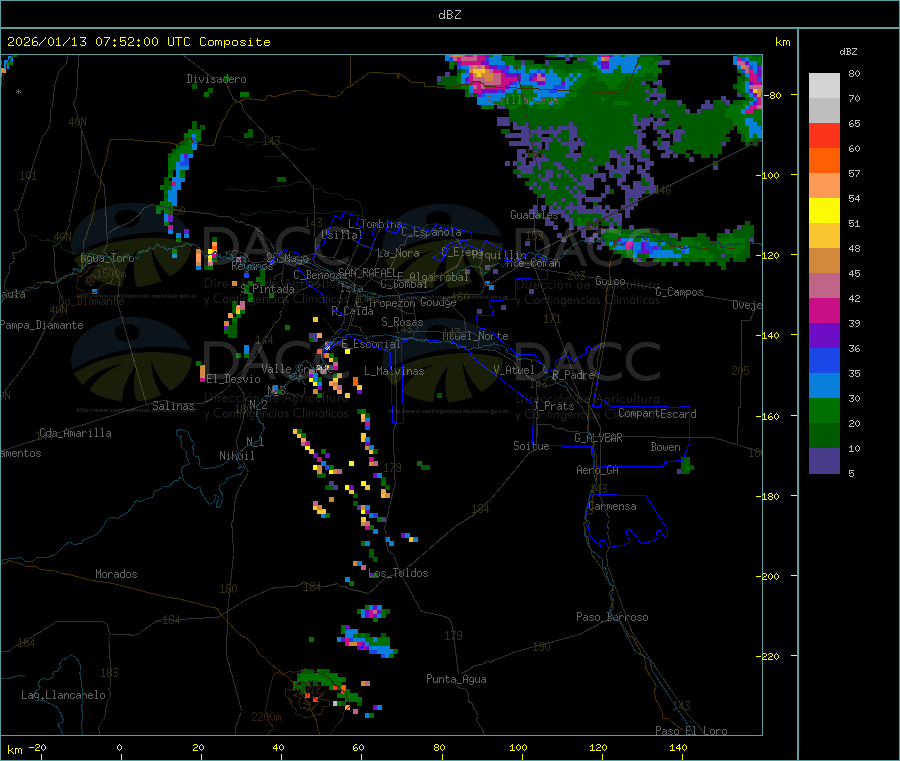Click the J_Prats map label
Image resolution: width=900 pixels, height=761 pixels.
553,406
